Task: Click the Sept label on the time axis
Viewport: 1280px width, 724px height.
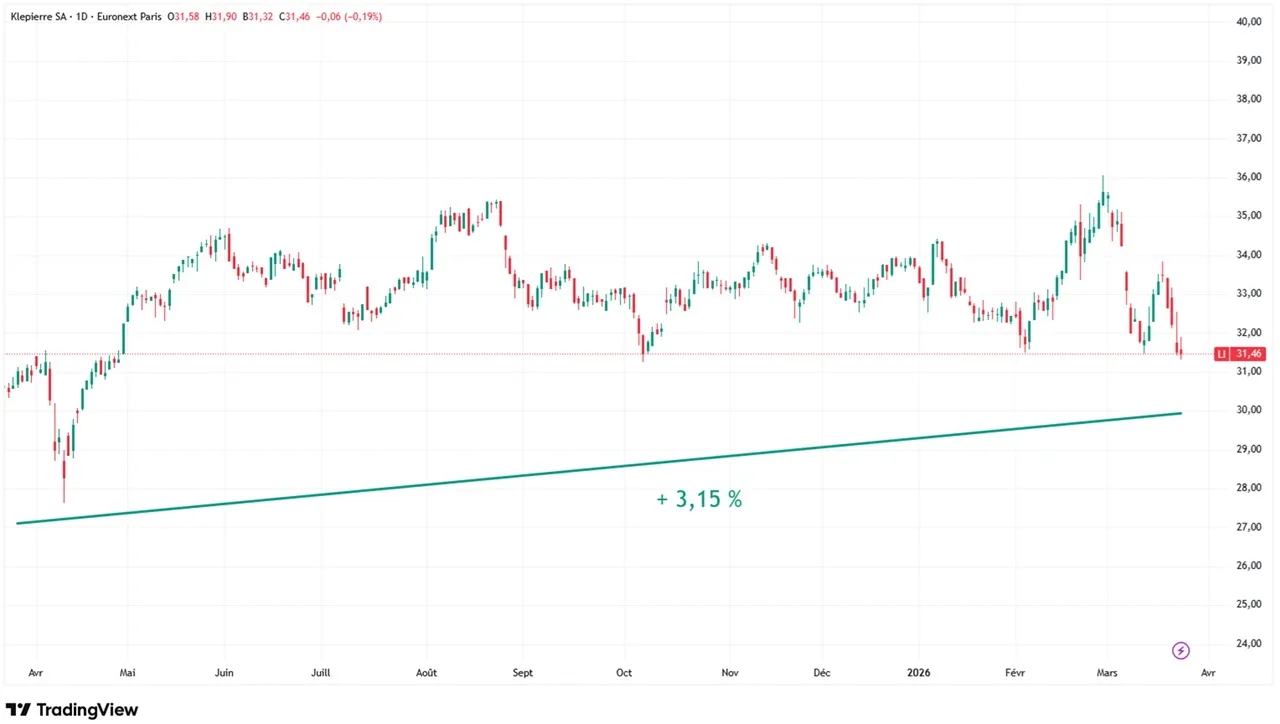Action: point(523,673)
